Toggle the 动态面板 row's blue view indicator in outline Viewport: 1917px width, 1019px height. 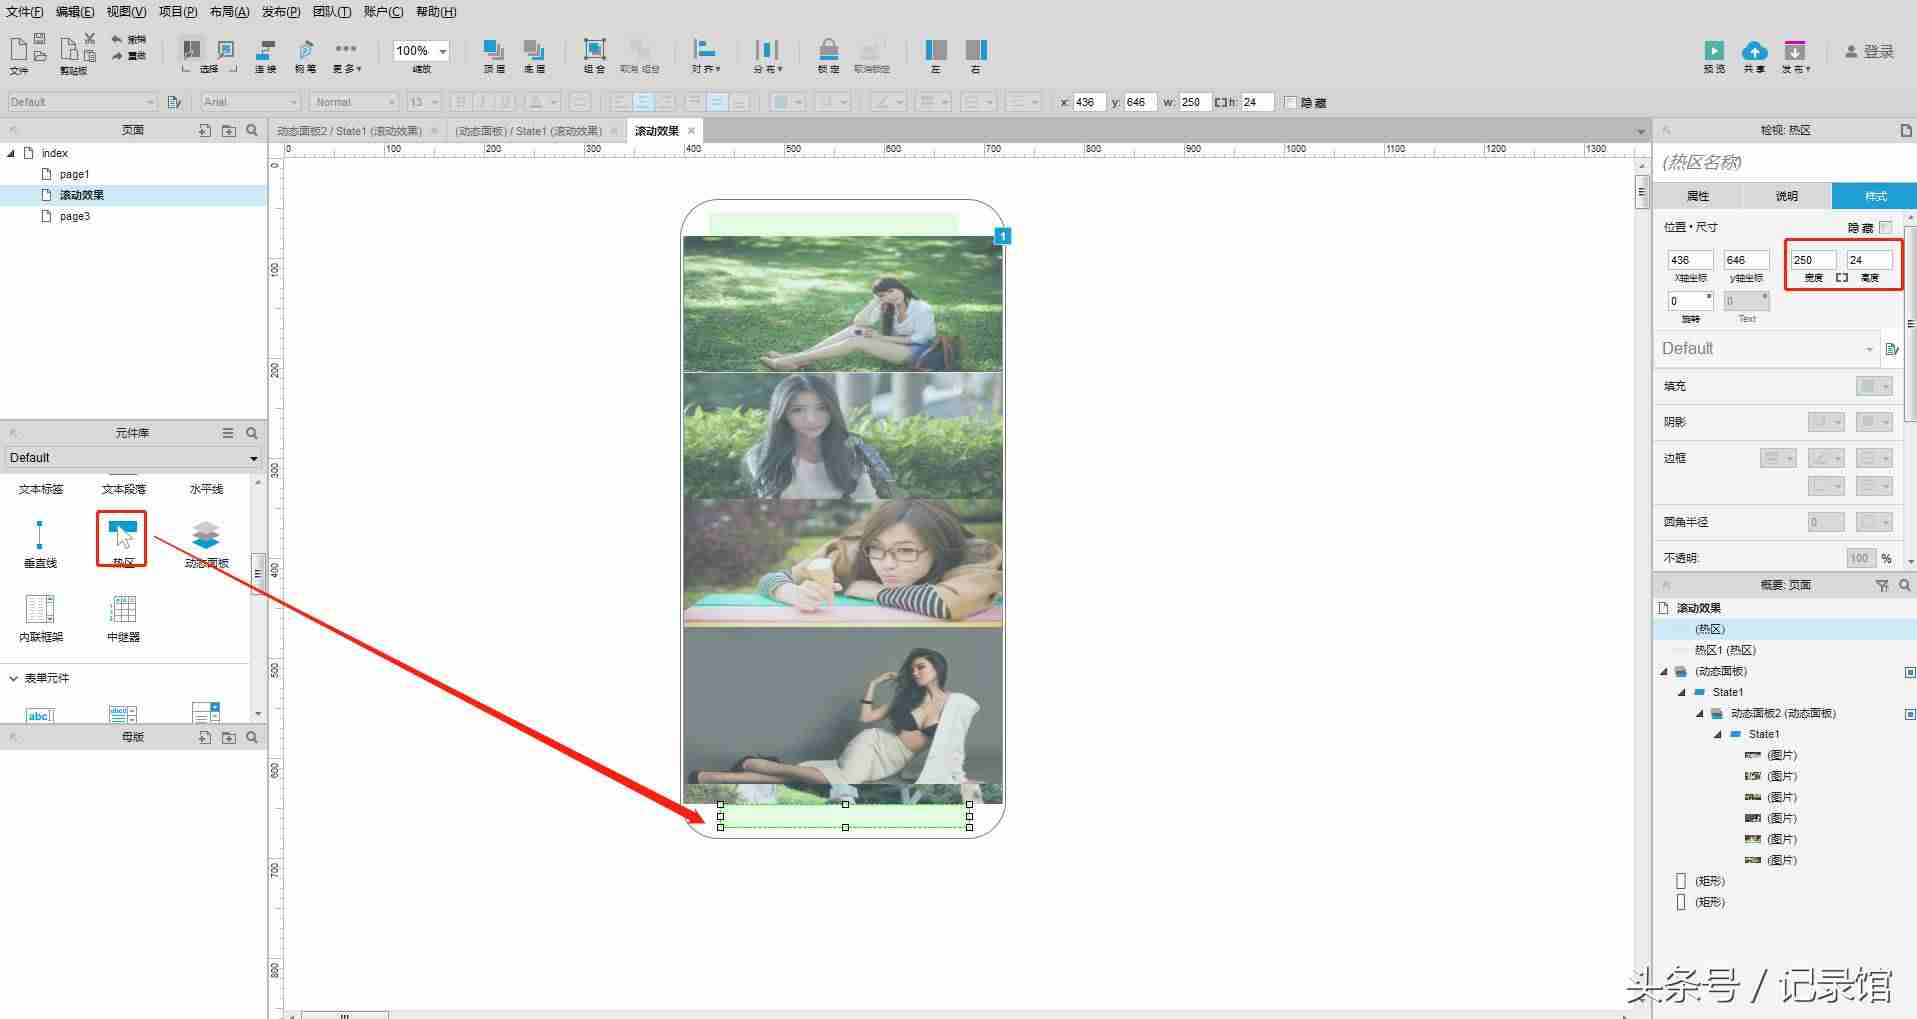click(1910, 672)
